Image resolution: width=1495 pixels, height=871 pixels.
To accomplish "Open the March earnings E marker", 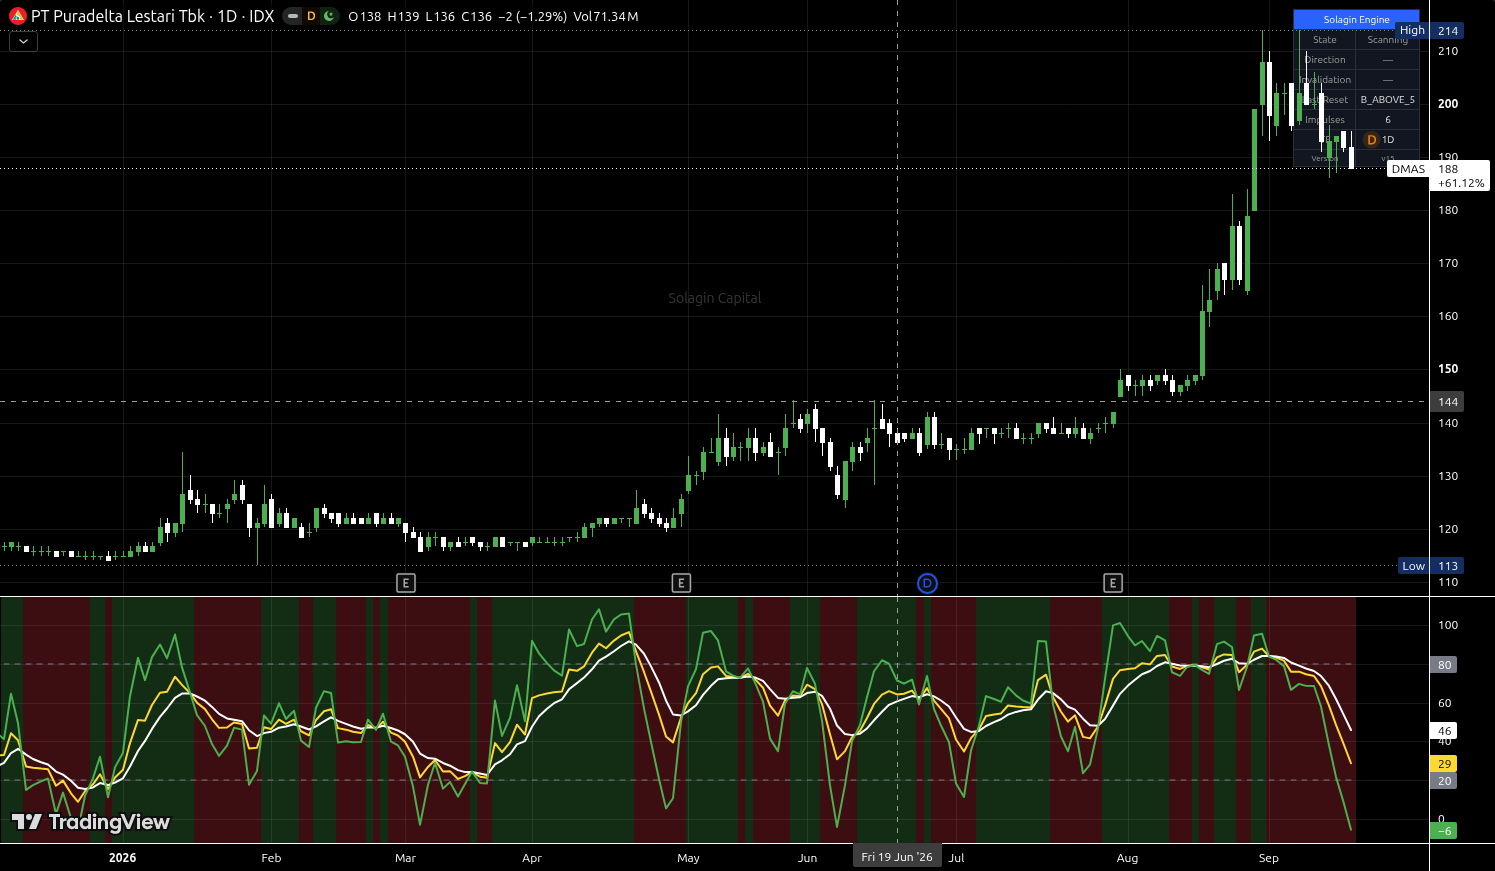I will [x=405, y=583].
